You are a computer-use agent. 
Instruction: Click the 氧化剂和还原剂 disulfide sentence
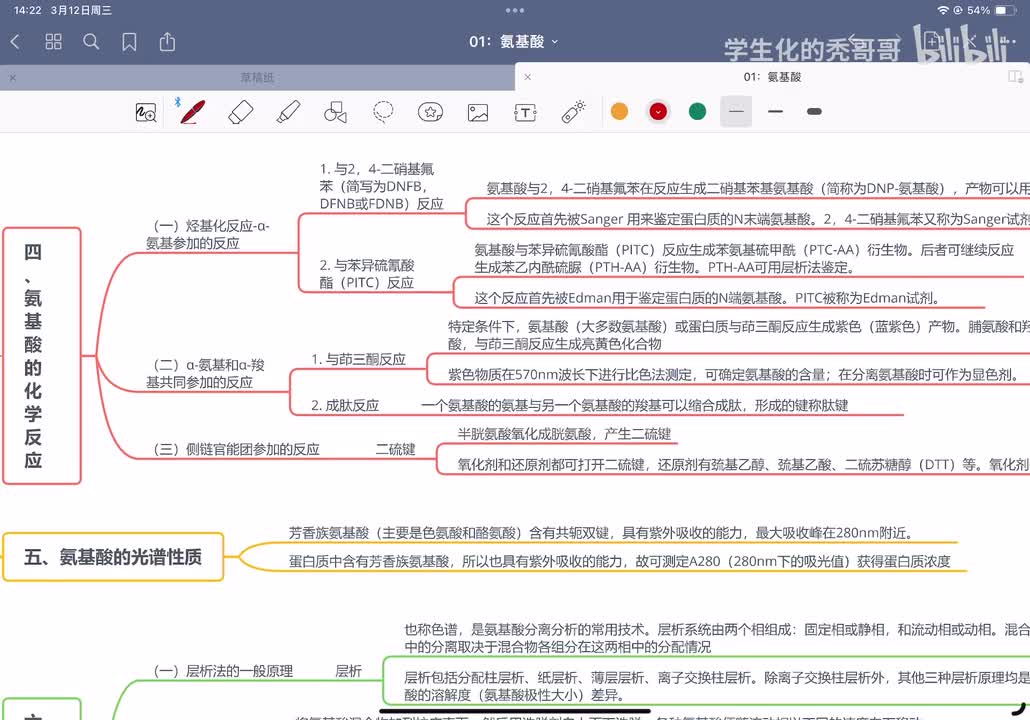pyautogui.click(x=744, y=464)
